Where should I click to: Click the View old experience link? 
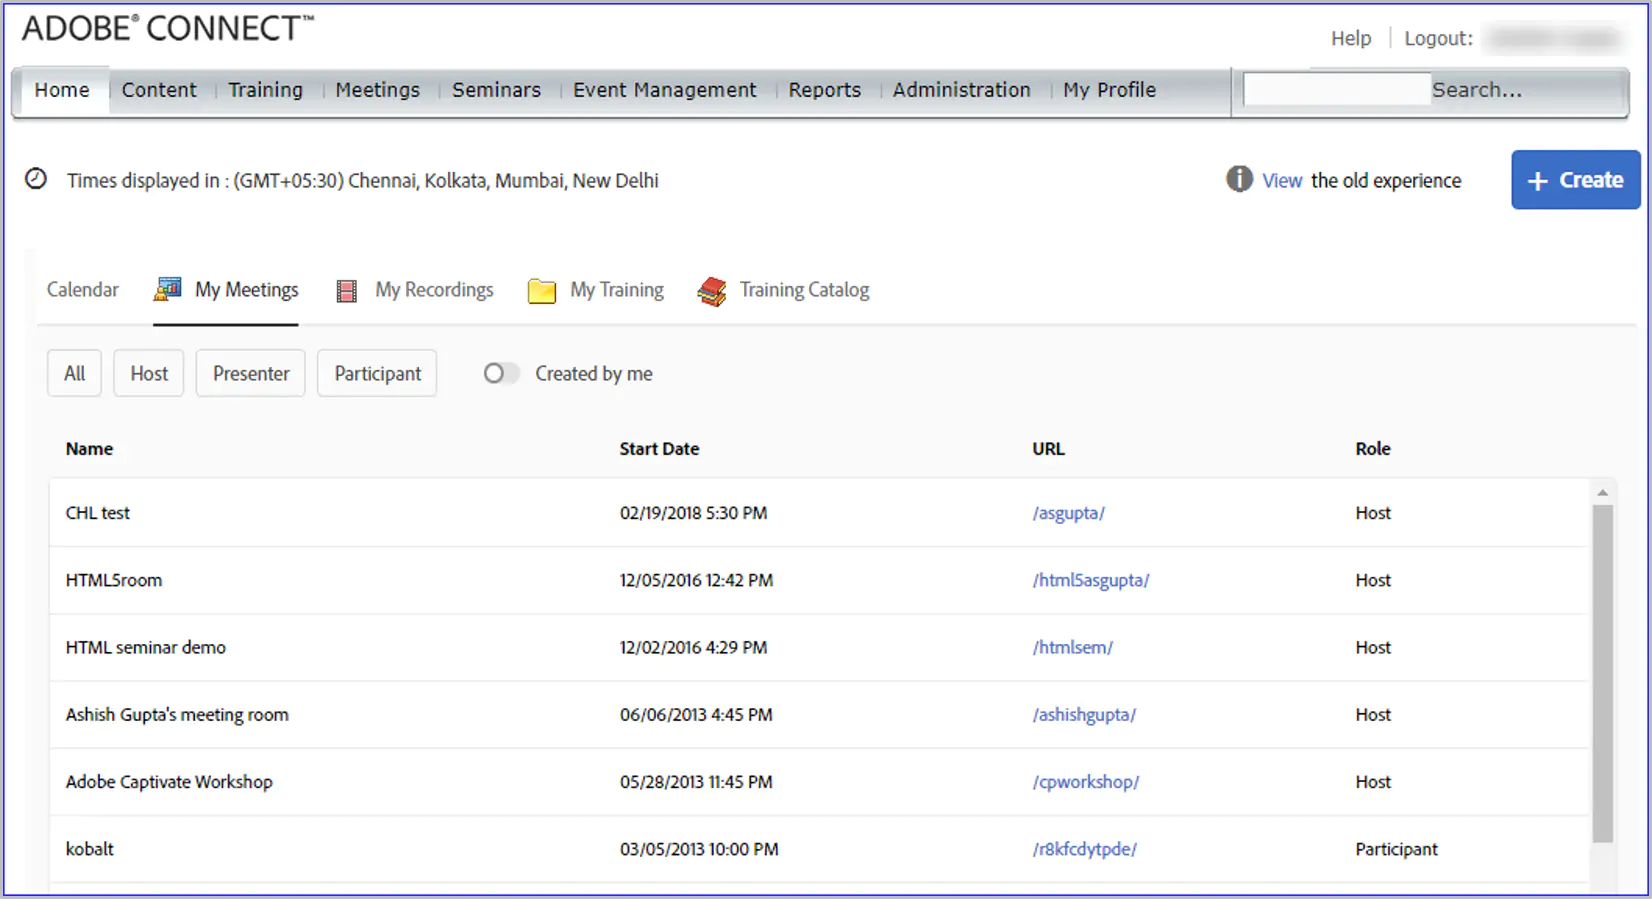tap(1282, 180)
